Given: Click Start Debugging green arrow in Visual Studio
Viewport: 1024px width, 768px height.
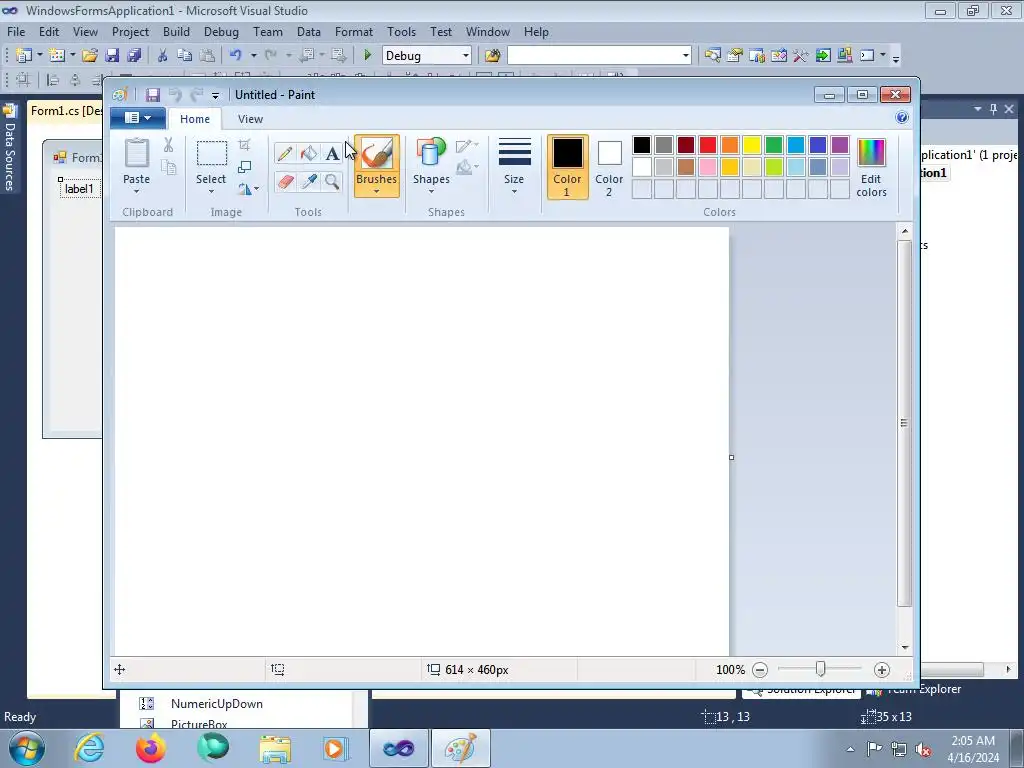Looking at the screenshot, I should [x=368, y=56].
